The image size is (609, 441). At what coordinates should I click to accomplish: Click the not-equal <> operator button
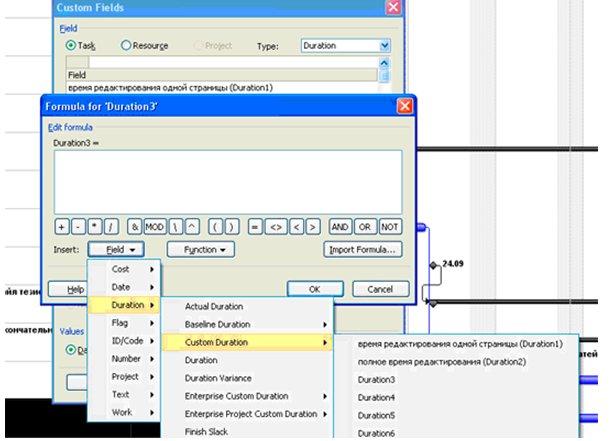[276, 227]
